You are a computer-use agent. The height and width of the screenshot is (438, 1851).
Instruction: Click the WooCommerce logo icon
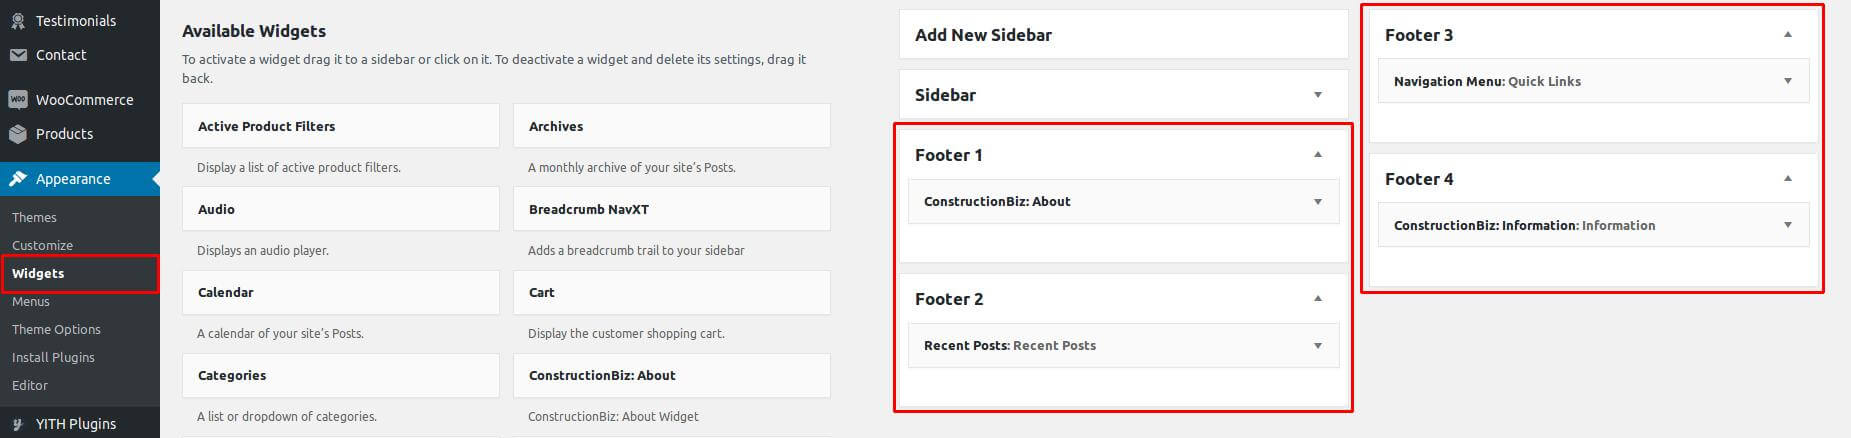(x=18, y=100)
